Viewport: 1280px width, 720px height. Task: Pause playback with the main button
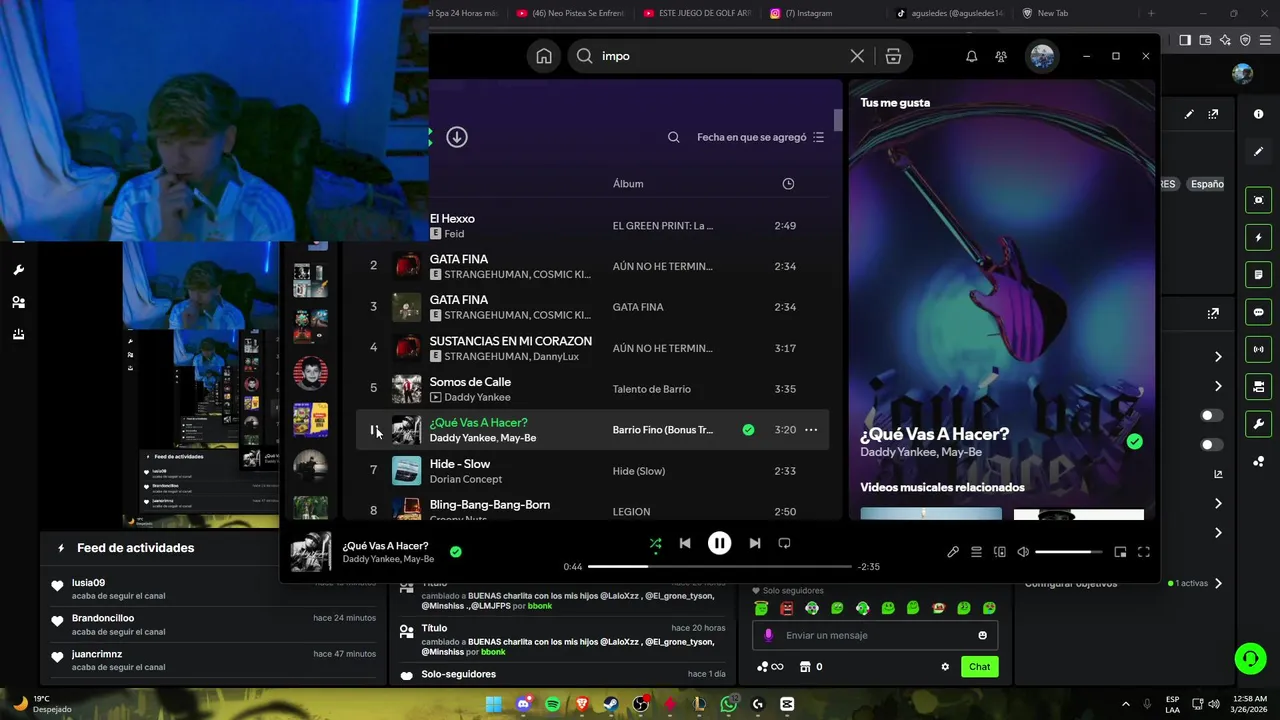point(719,543)
